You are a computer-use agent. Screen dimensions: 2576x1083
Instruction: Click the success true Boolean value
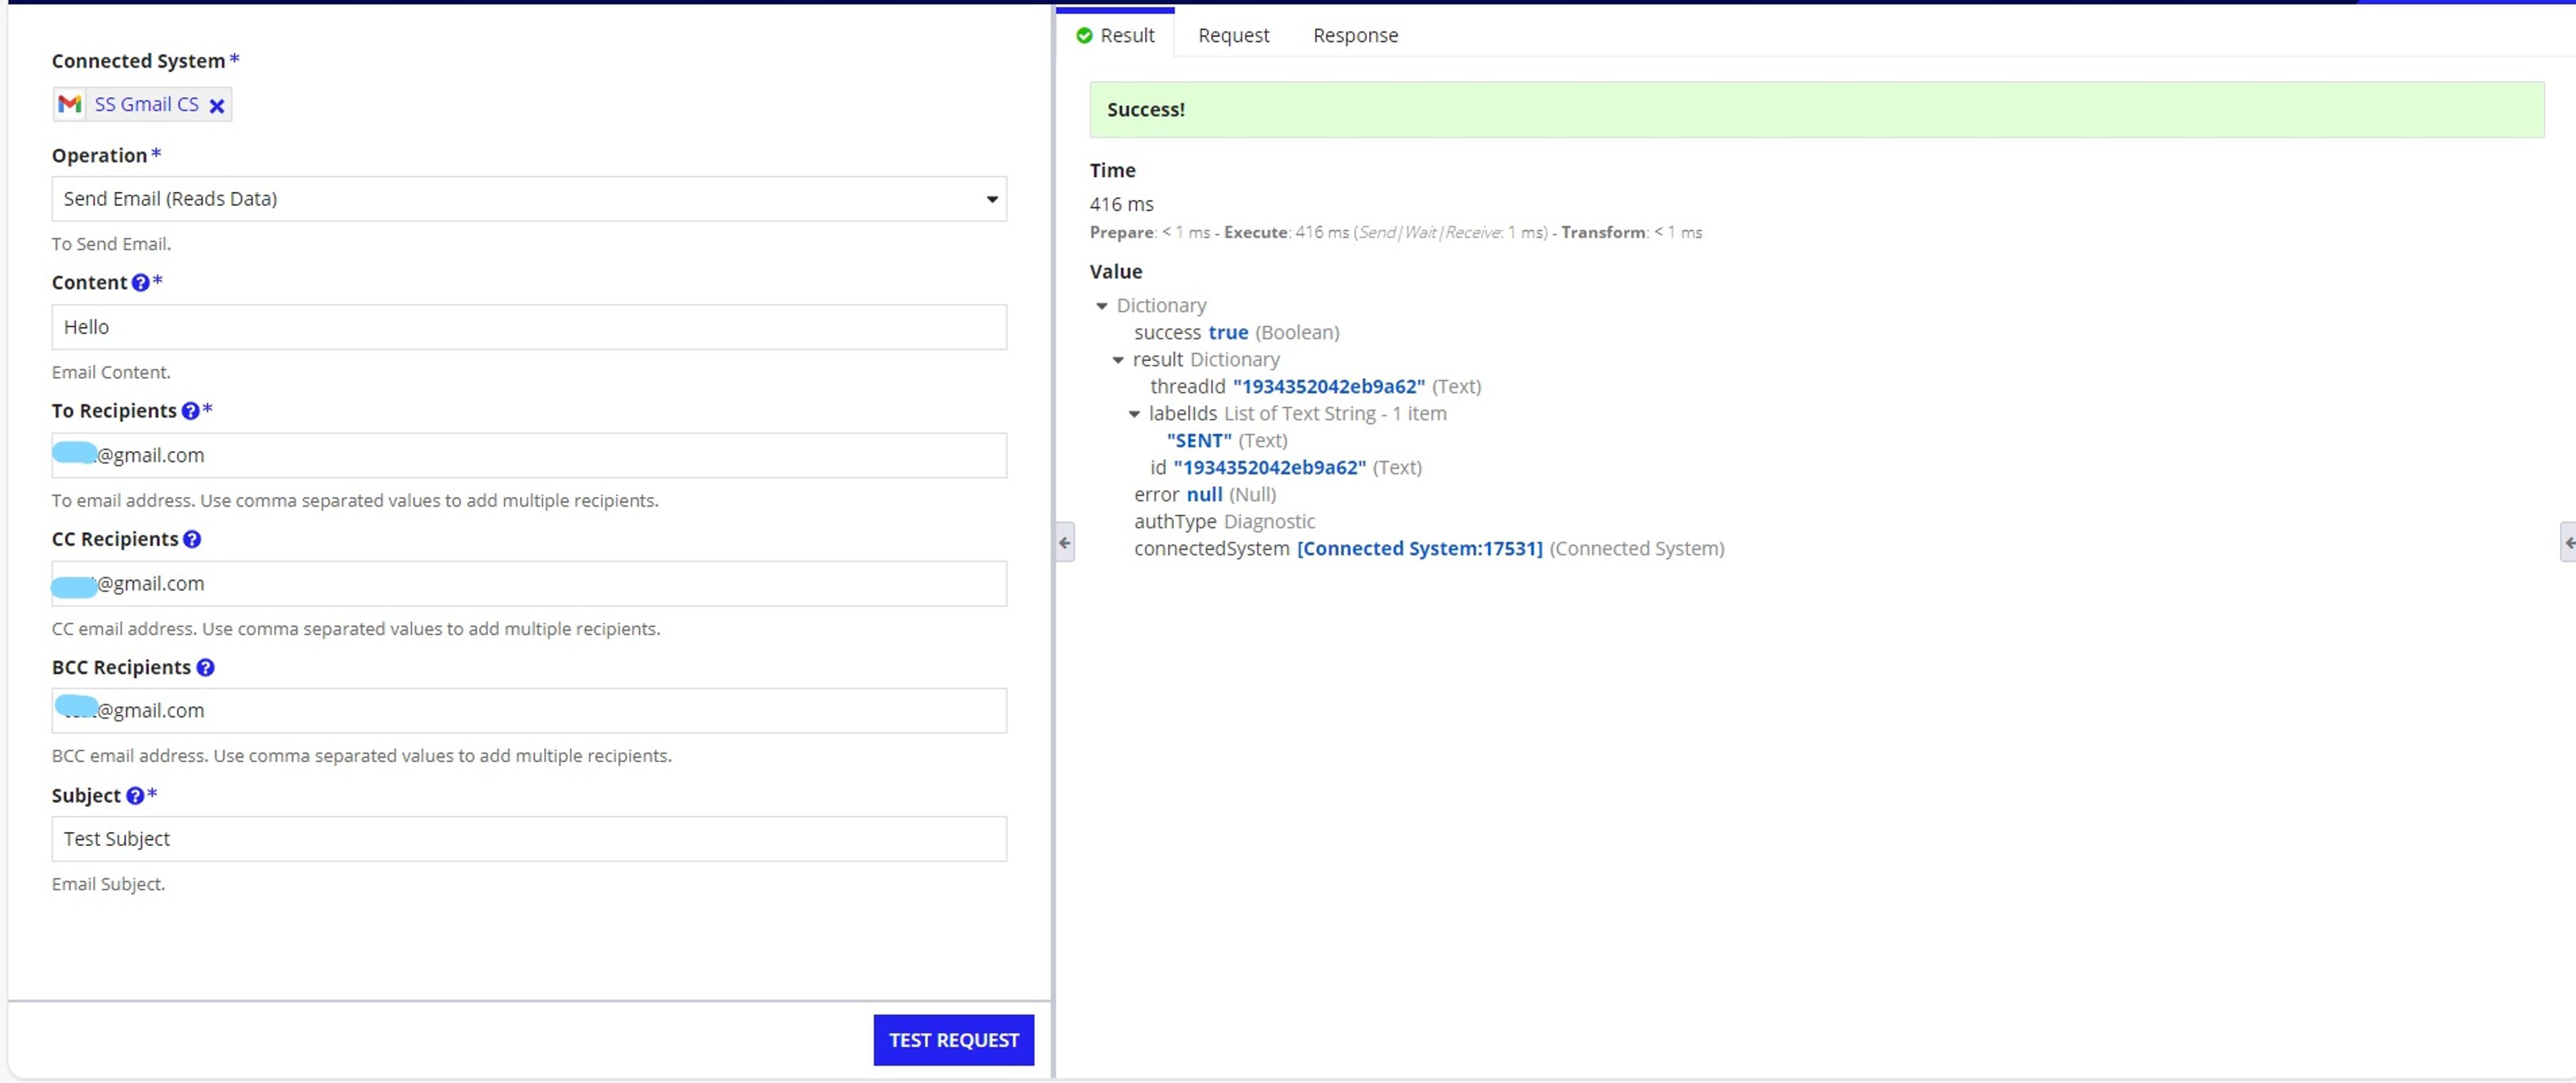1228,332
